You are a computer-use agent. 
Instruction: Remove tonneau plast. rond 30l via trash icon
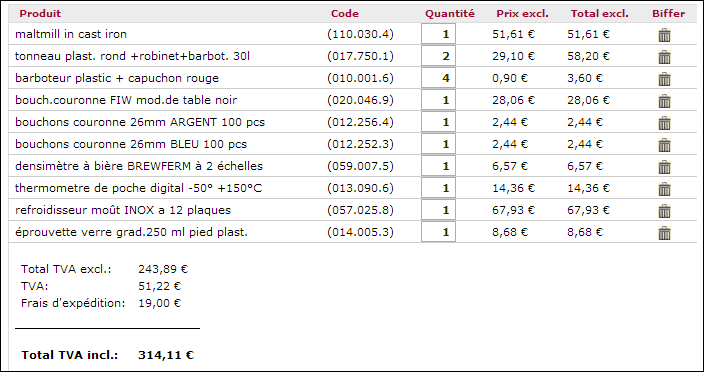[x=664, y=57]
